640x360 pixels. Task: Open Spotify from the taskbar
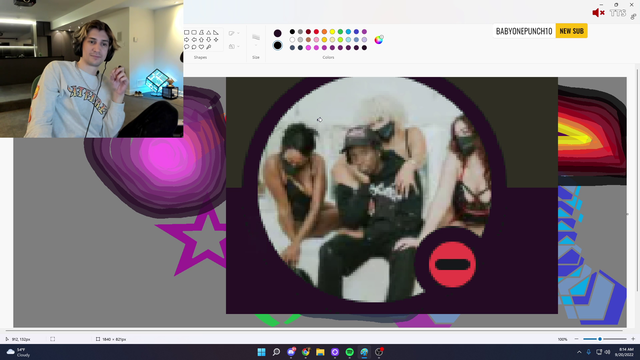pos(350,352)
